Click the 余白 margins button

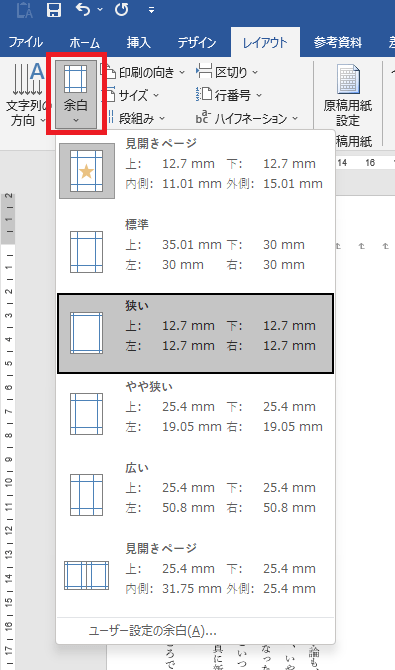click(76, 94)
